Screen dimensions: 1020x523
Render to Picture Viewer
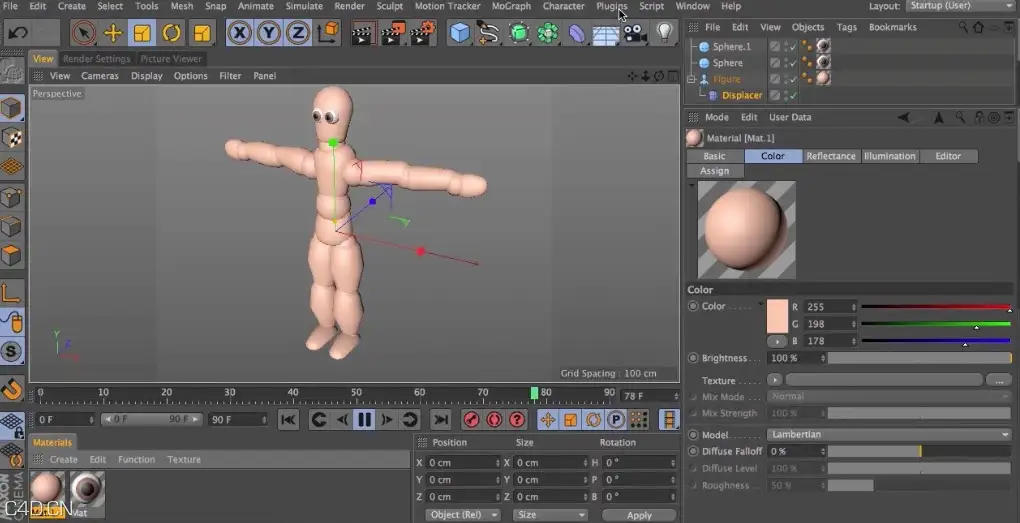click(393, 33)
